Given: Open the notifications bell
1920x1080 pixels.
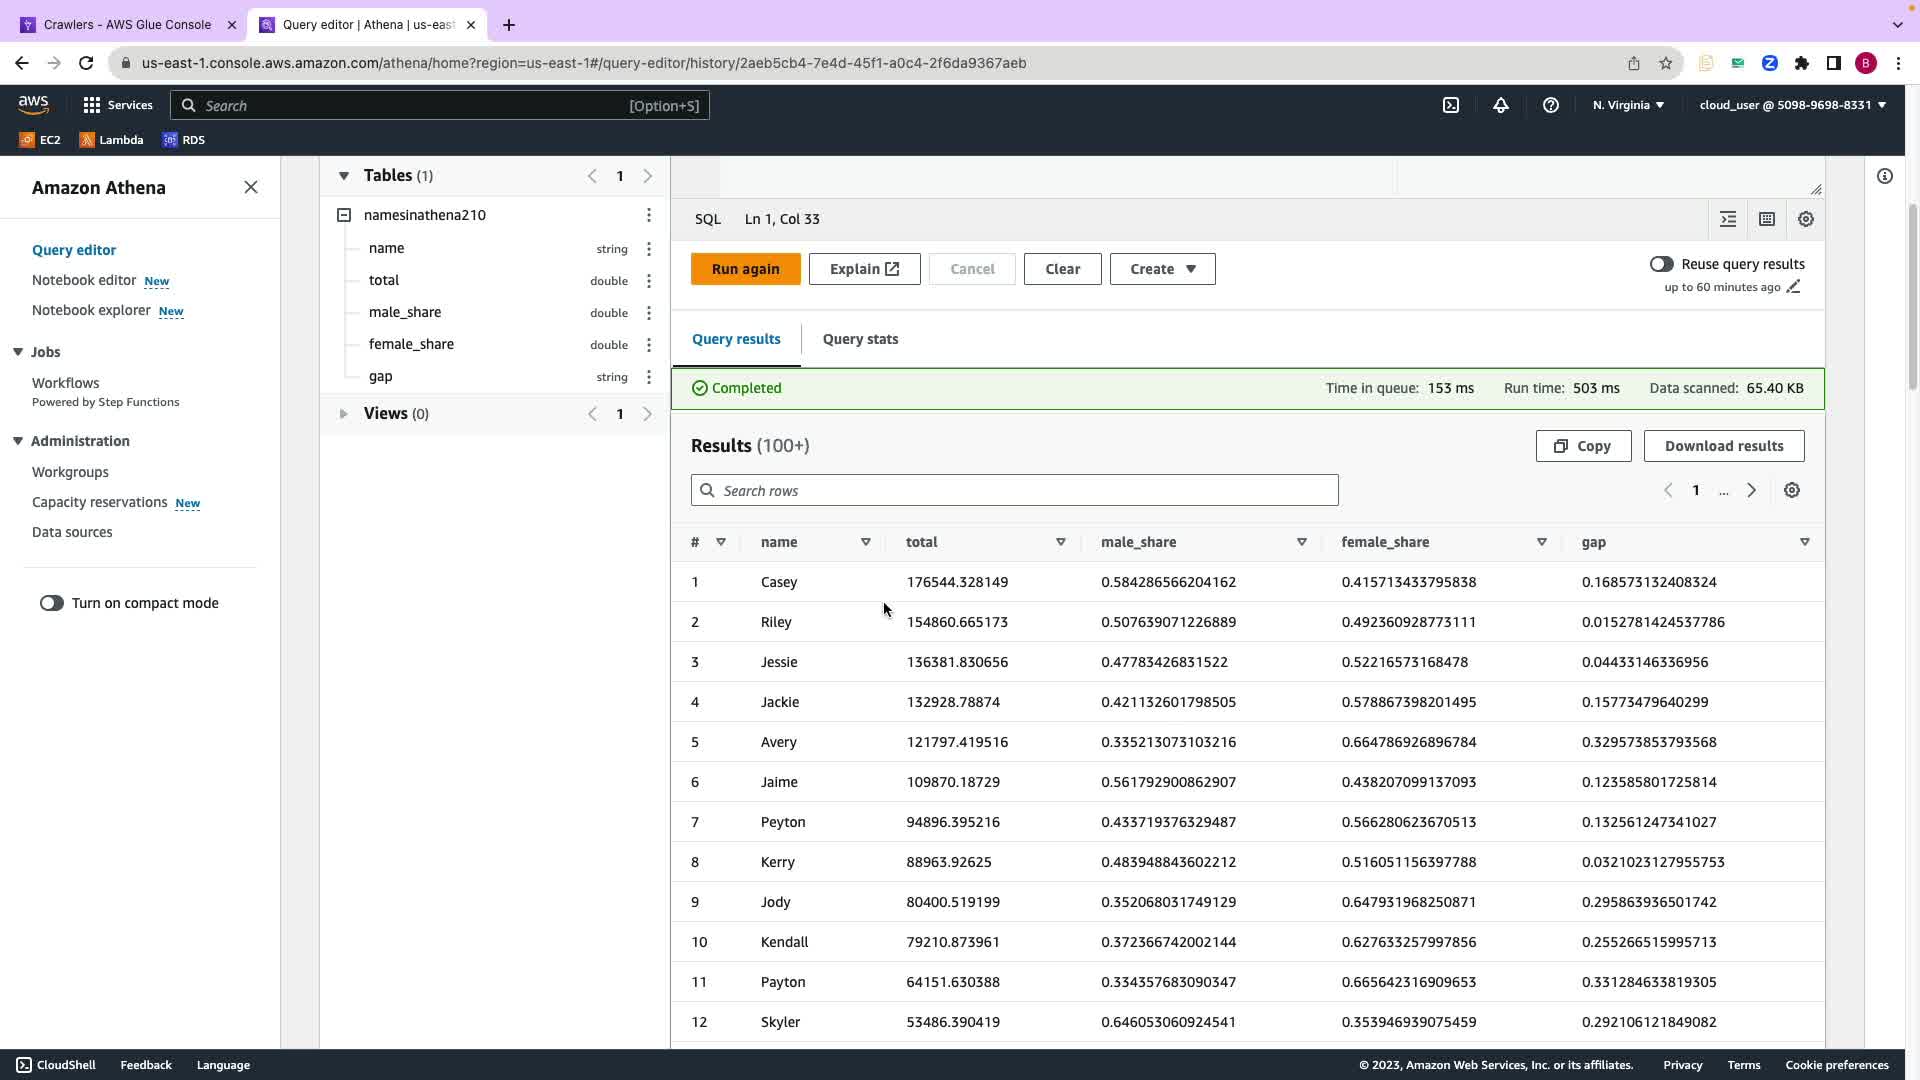Looking at the screenshot, I should 1501,105.
